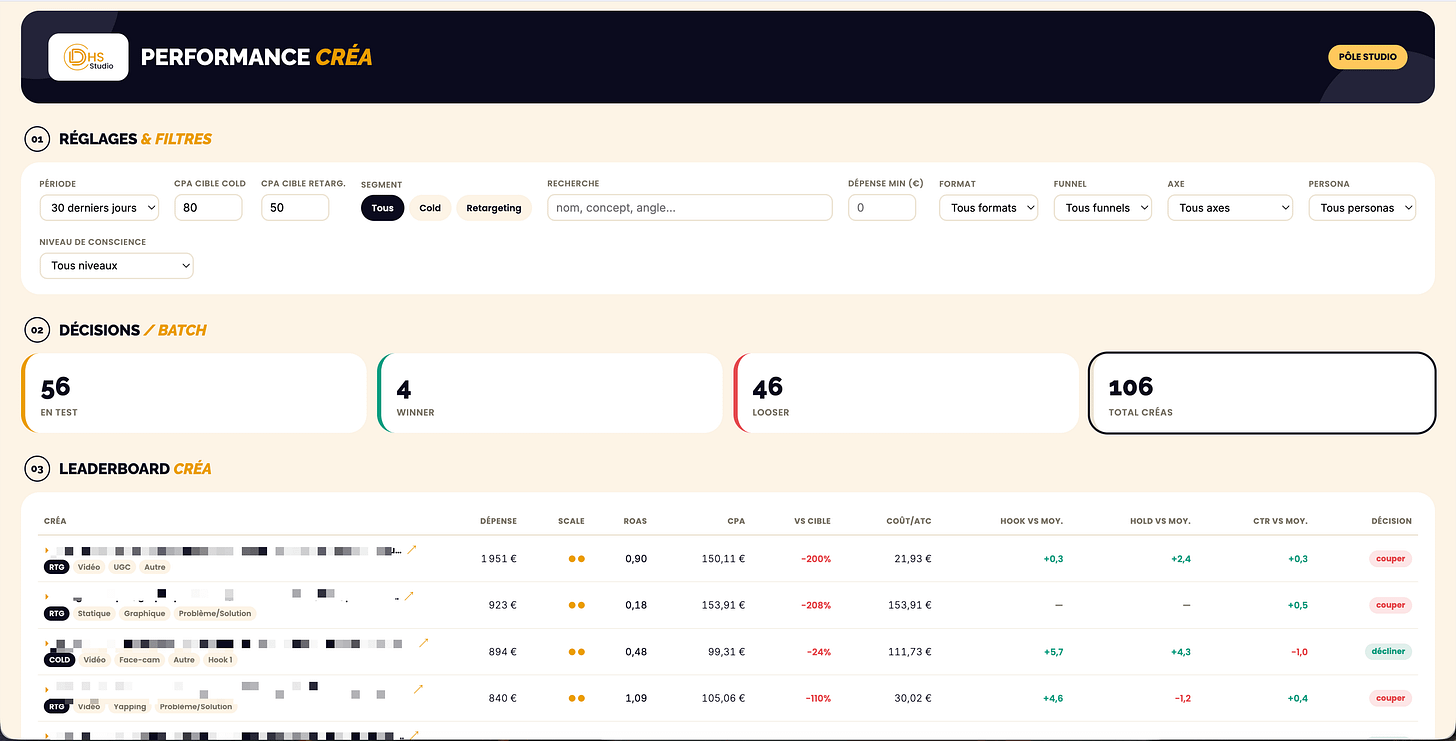
Task: Click the Yapping tag
Action: pyautogui.click(x=130, y=706)
